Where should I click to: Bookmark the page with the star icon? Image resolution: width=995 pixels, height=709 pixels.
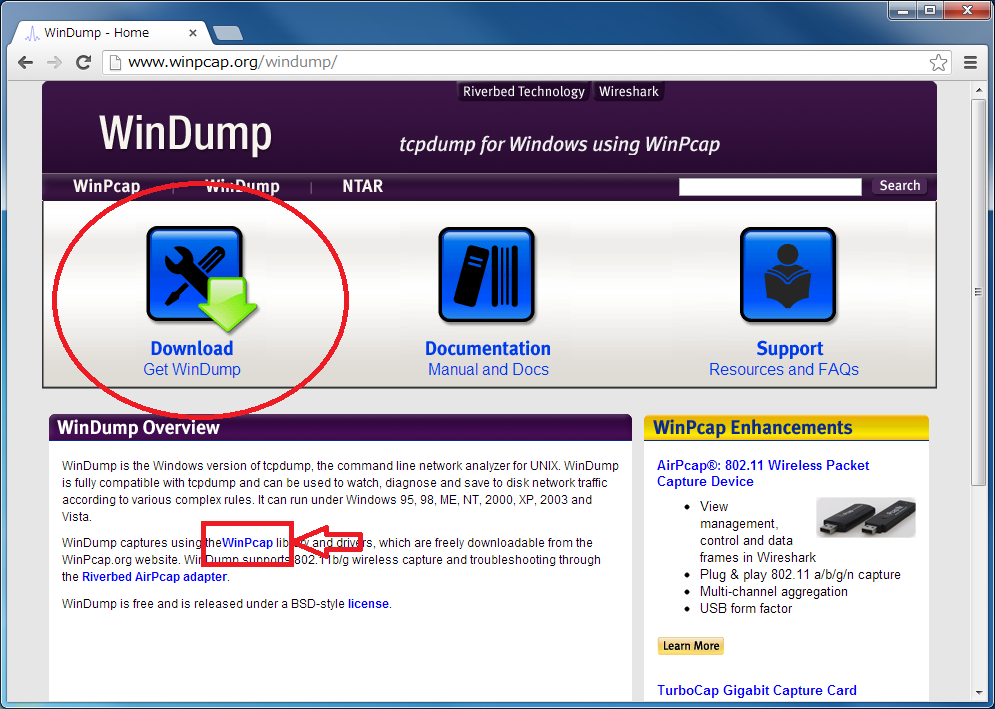[938, 62]
